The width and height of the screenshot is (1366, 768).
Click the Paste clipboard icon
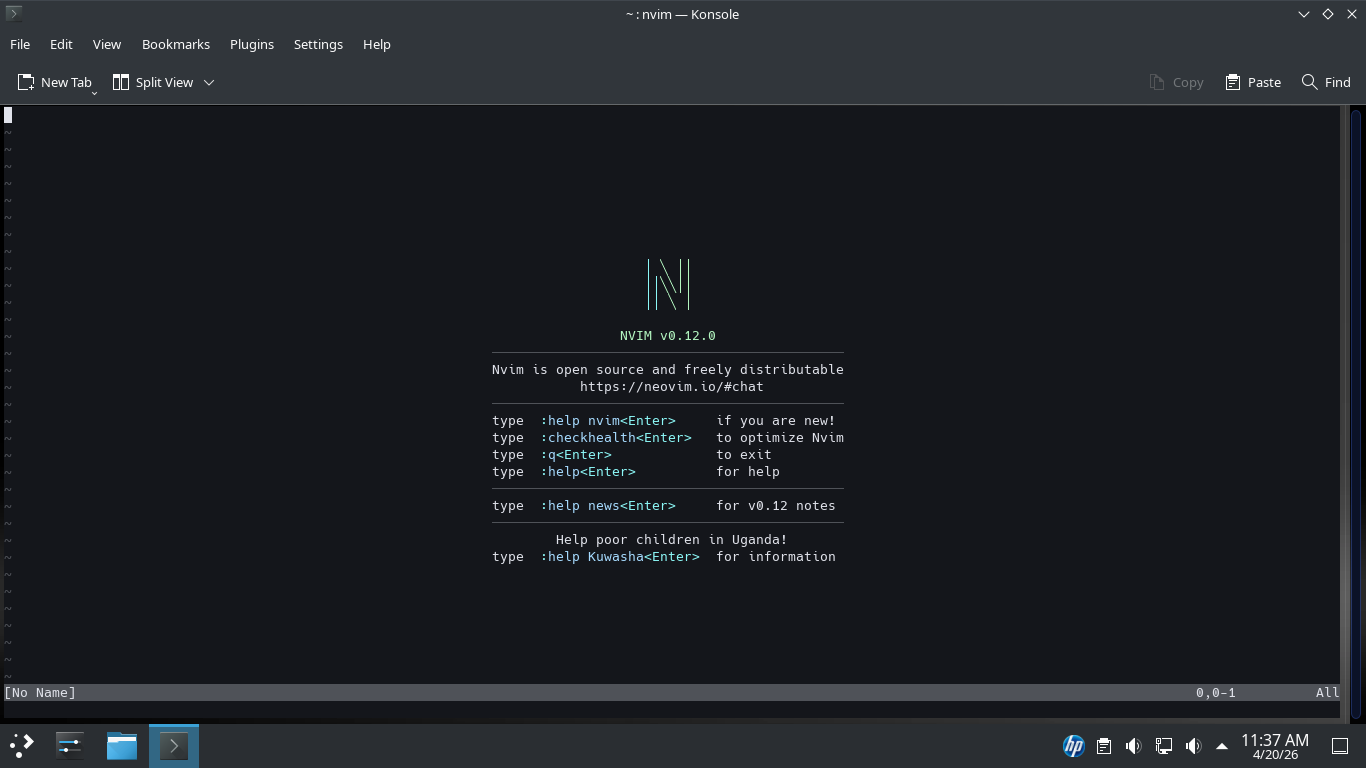click(x=1233, y=82)
